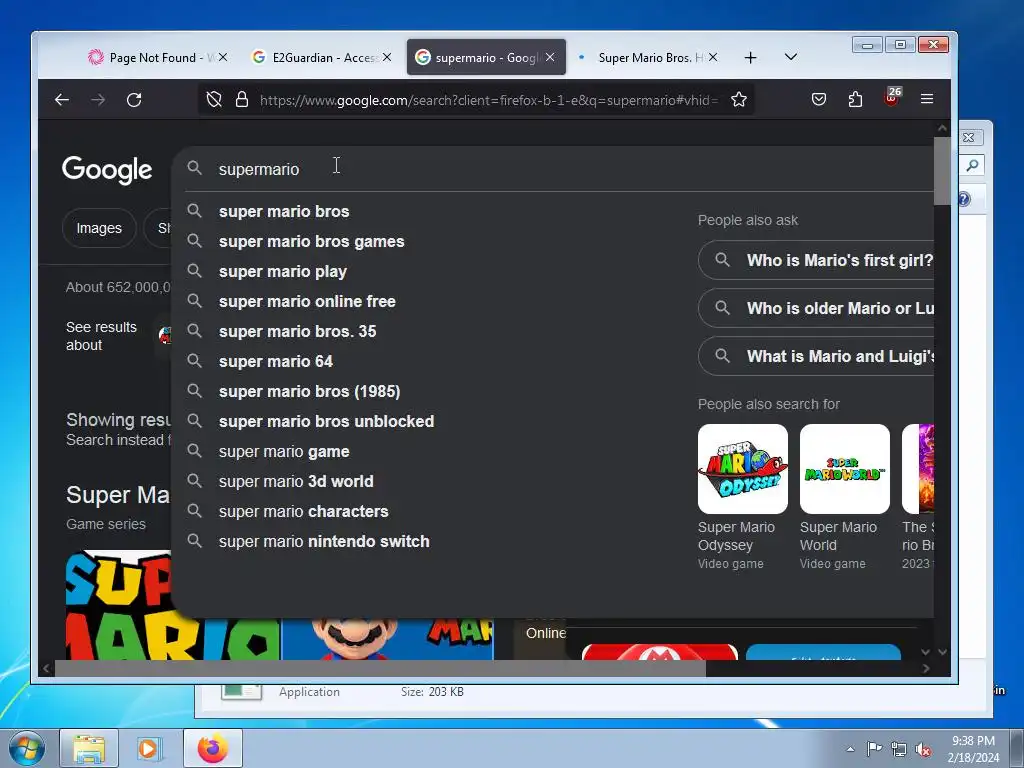Select suggestion 'super mario bros (1985)'
The image size is (1024, 768).
pos(310,392)
